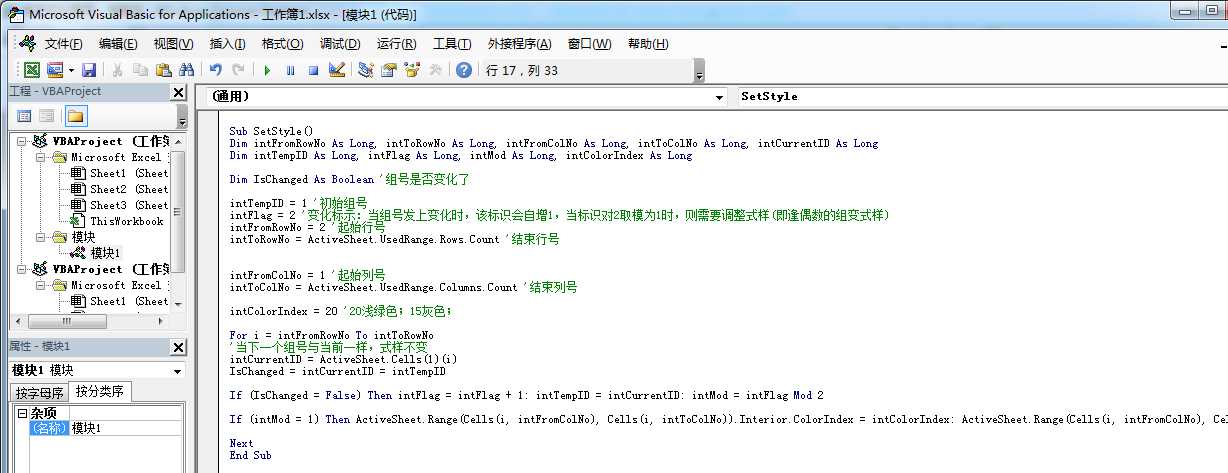The image size is (1228, 473).
Task: Open the 格式(O) menu
Action: click(282, 44)
